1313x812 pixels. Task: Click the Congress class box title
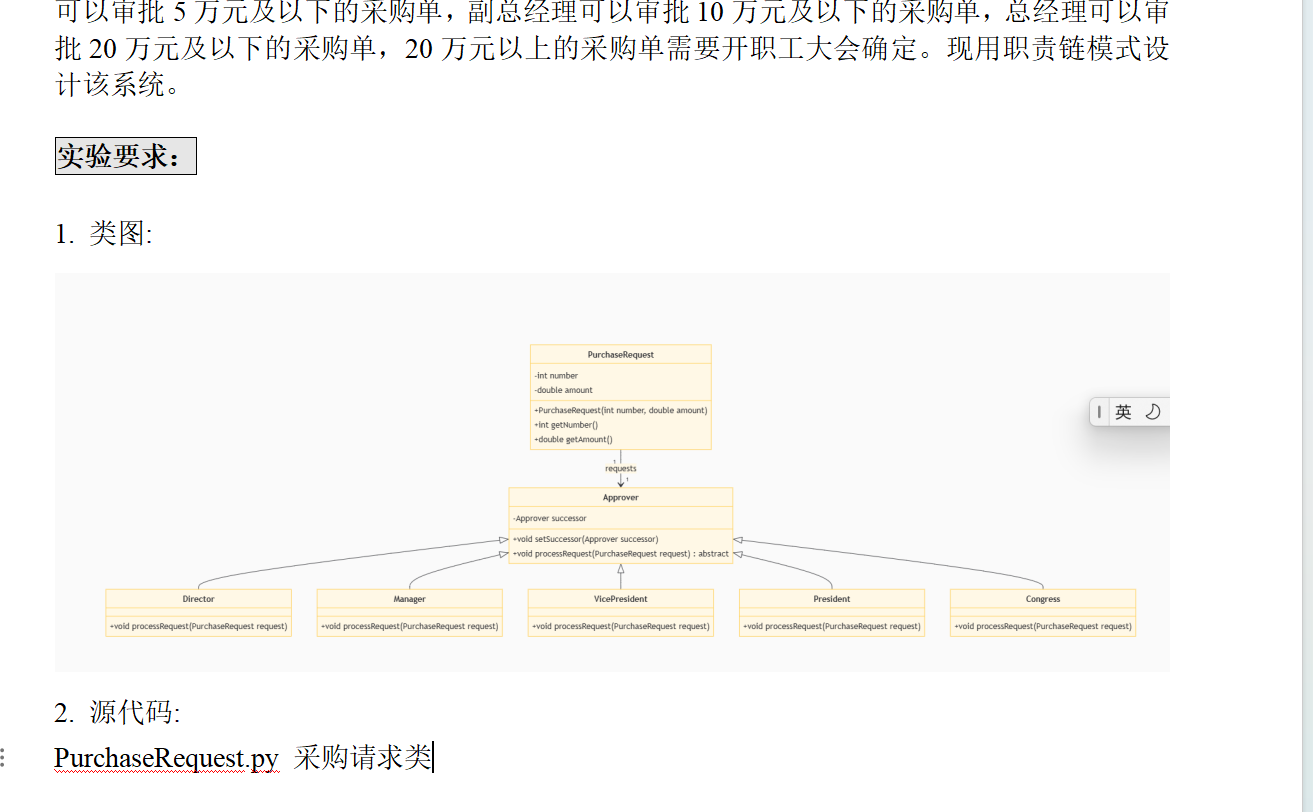(x=1042, y=599)
